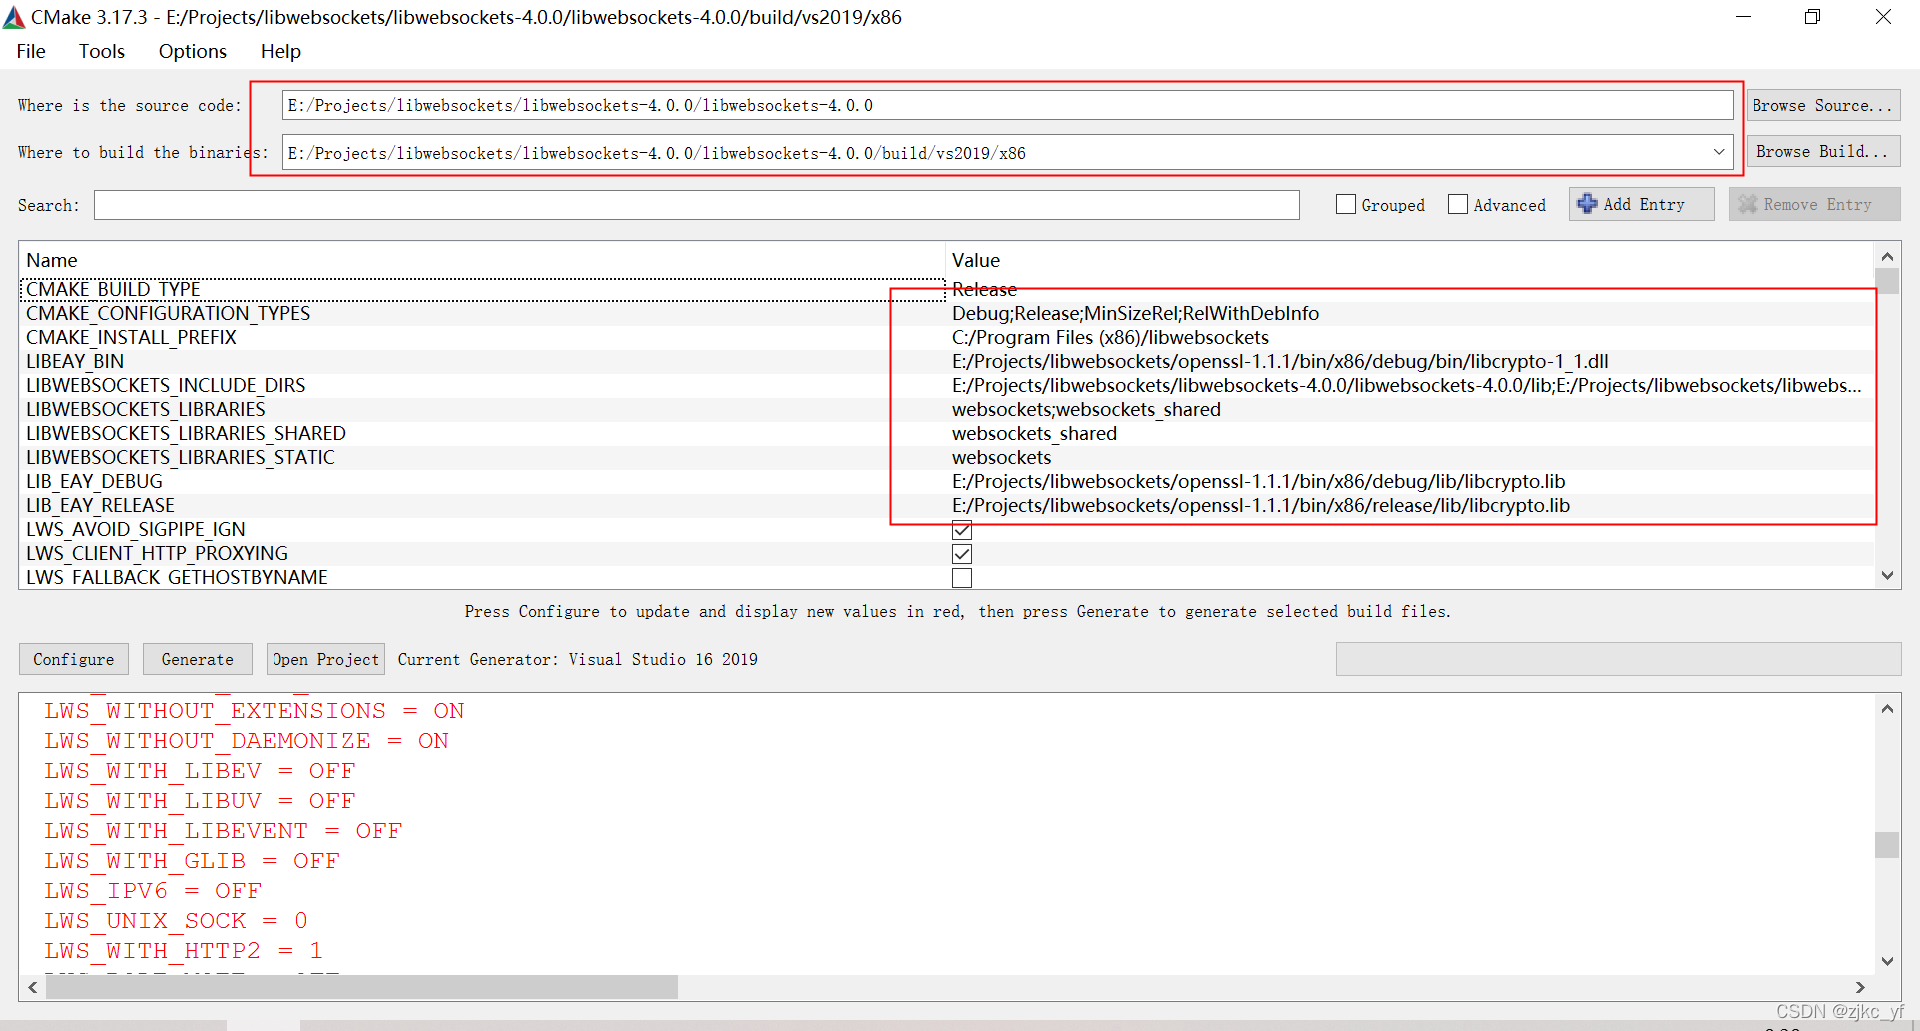
Task: Select the CMAKE_BUILD_TYPE row
Action: click(x=400, y=289)
